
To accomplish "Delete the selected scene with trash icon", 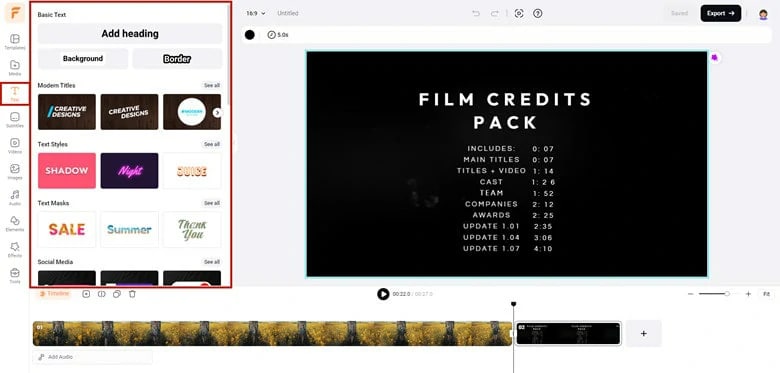I will pos(132,294).
